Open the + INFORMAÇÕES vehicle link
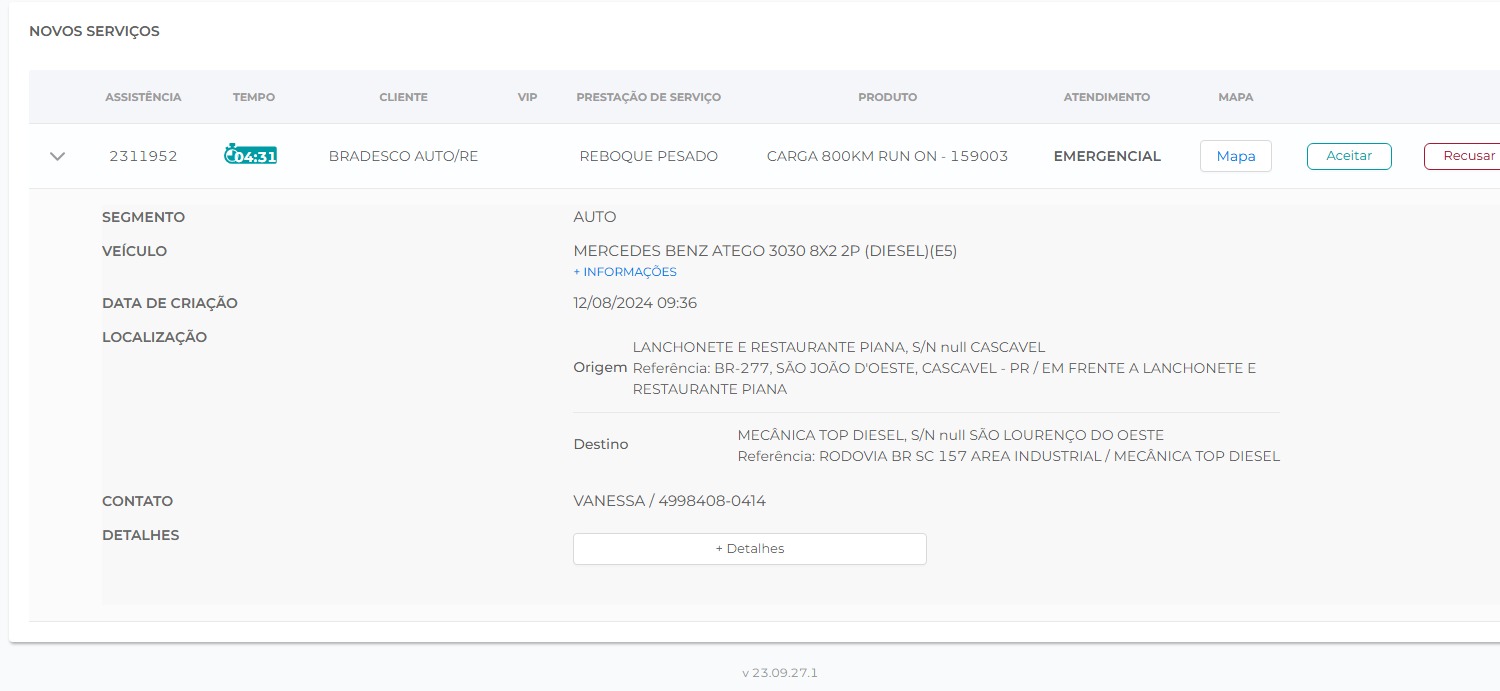1500x691 pixels. 625,272
